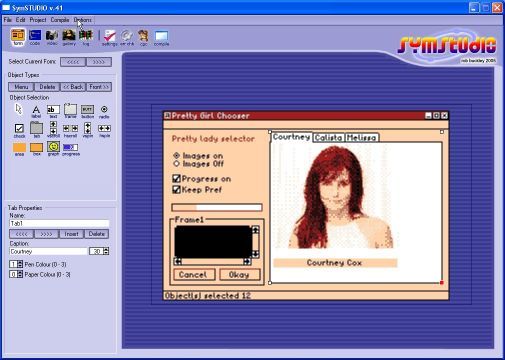Click the compile toolbar icon
This screenshot has height=360, width=505.
coord(161,37)
